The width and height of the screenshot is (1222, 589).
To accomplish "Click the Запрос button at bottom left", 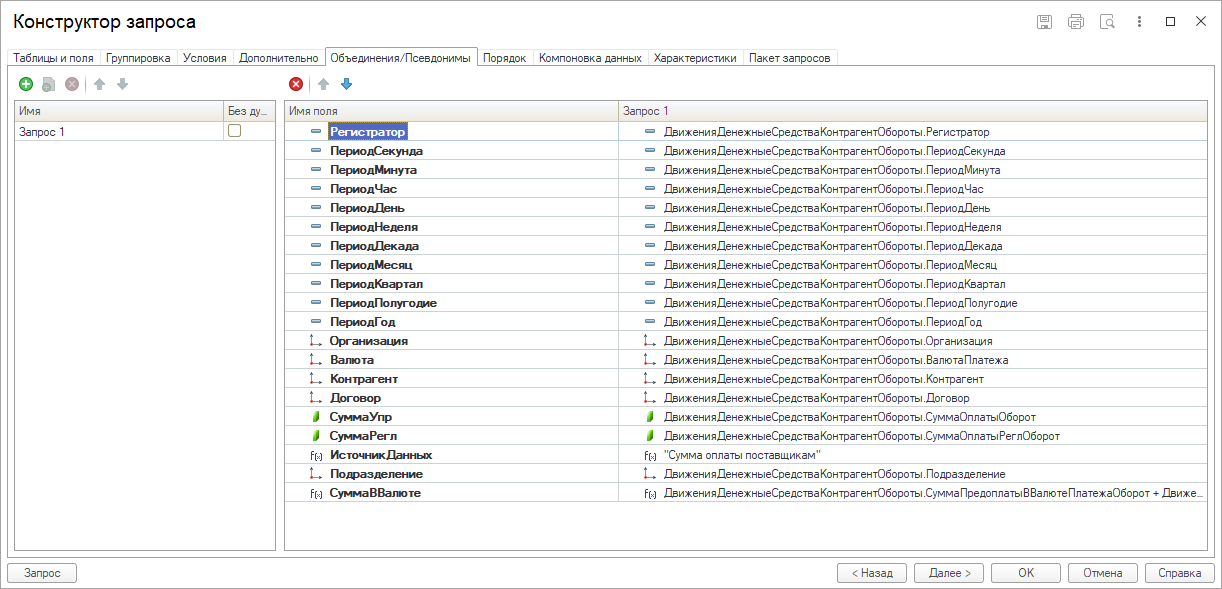I will tap(42, 573).
